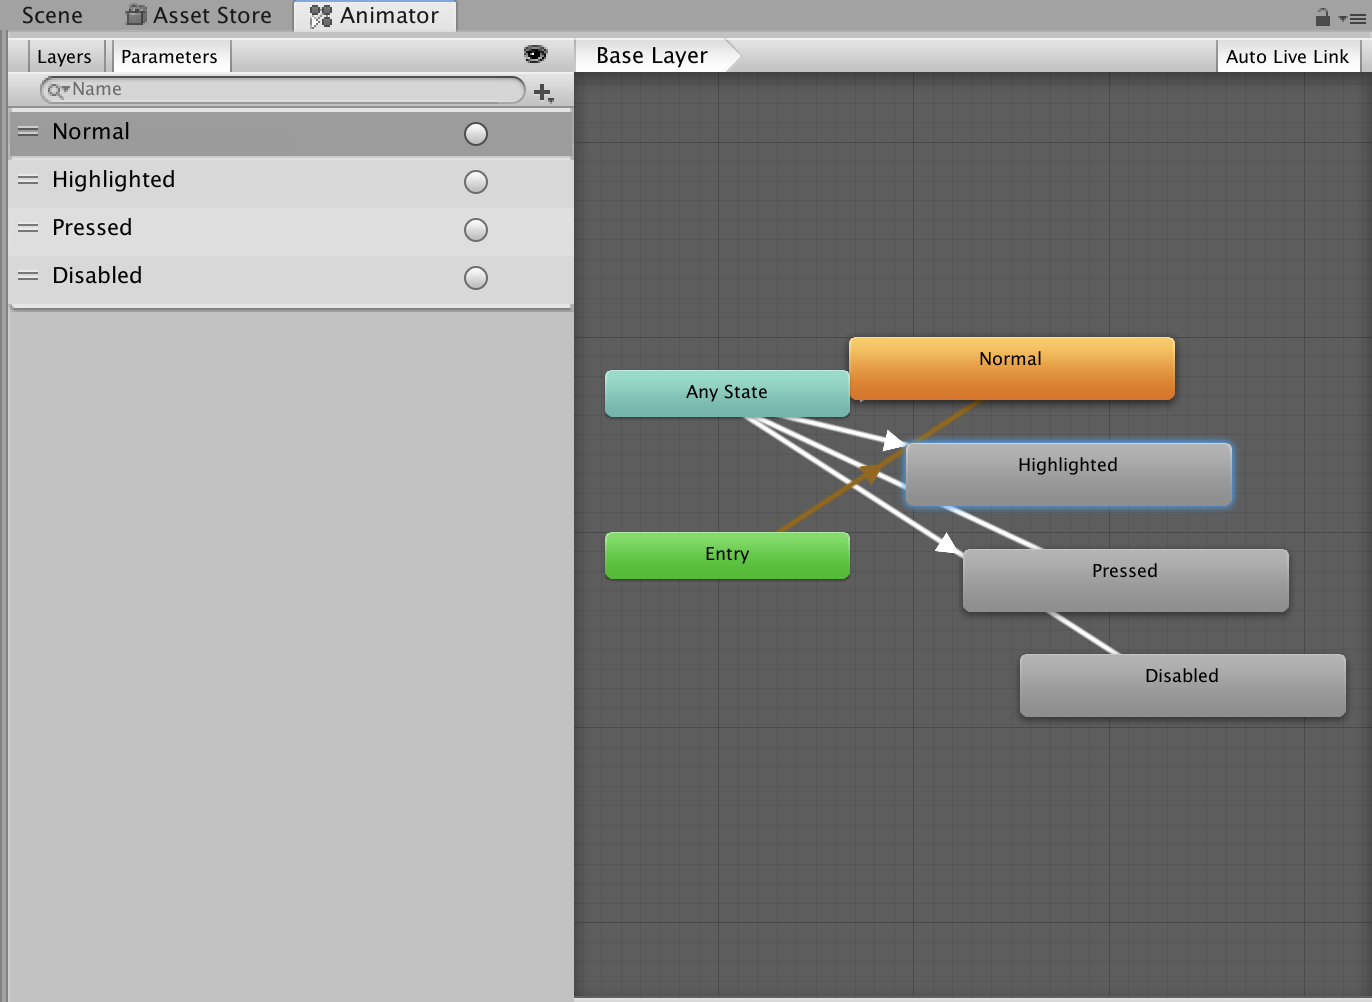Select the Parameters tab button

click(170, 56)
